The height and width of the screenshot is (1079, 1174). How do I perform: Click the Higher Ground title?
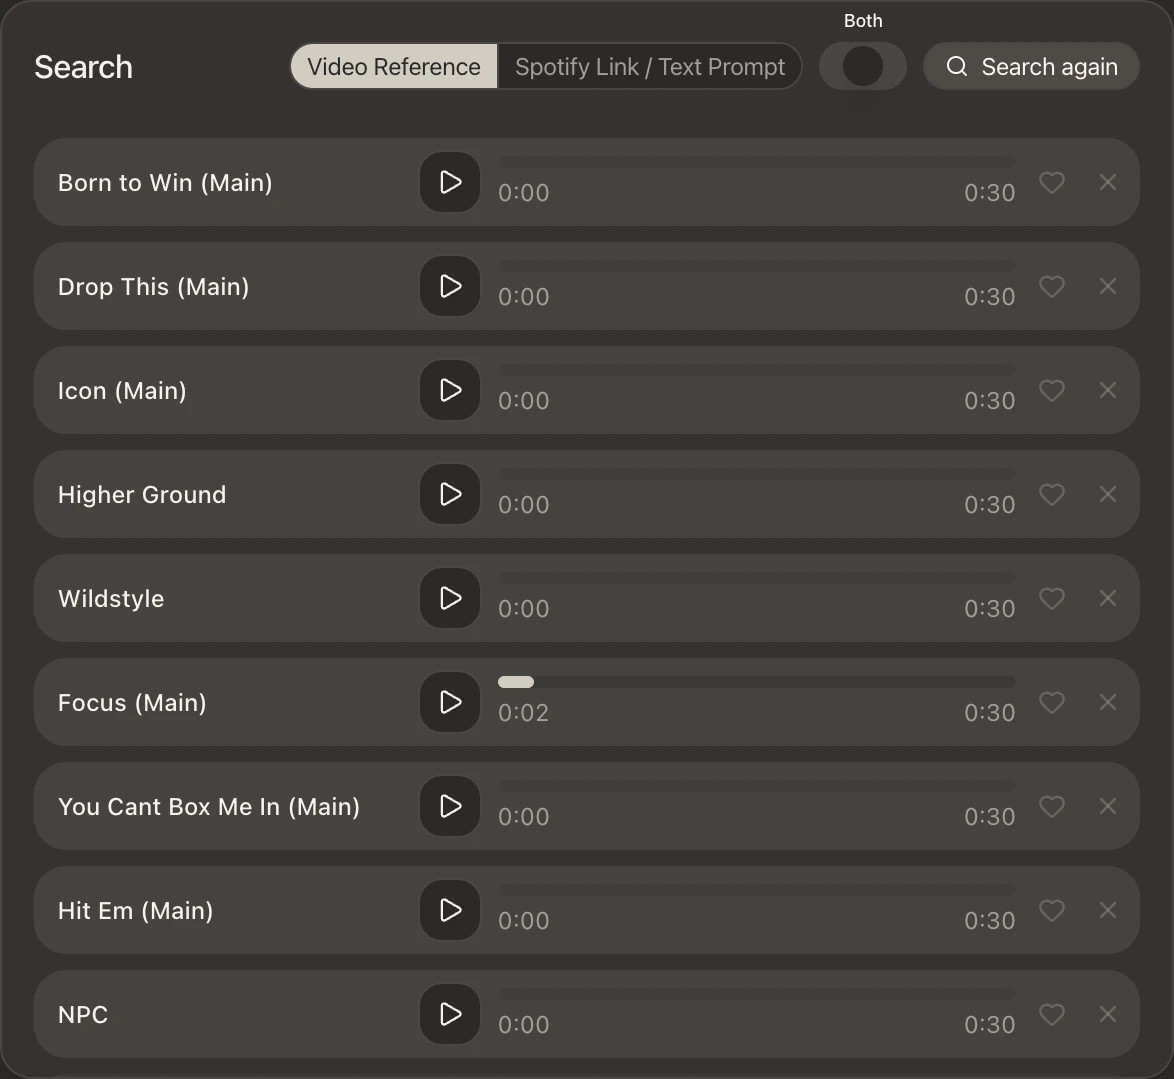(142, 495)
